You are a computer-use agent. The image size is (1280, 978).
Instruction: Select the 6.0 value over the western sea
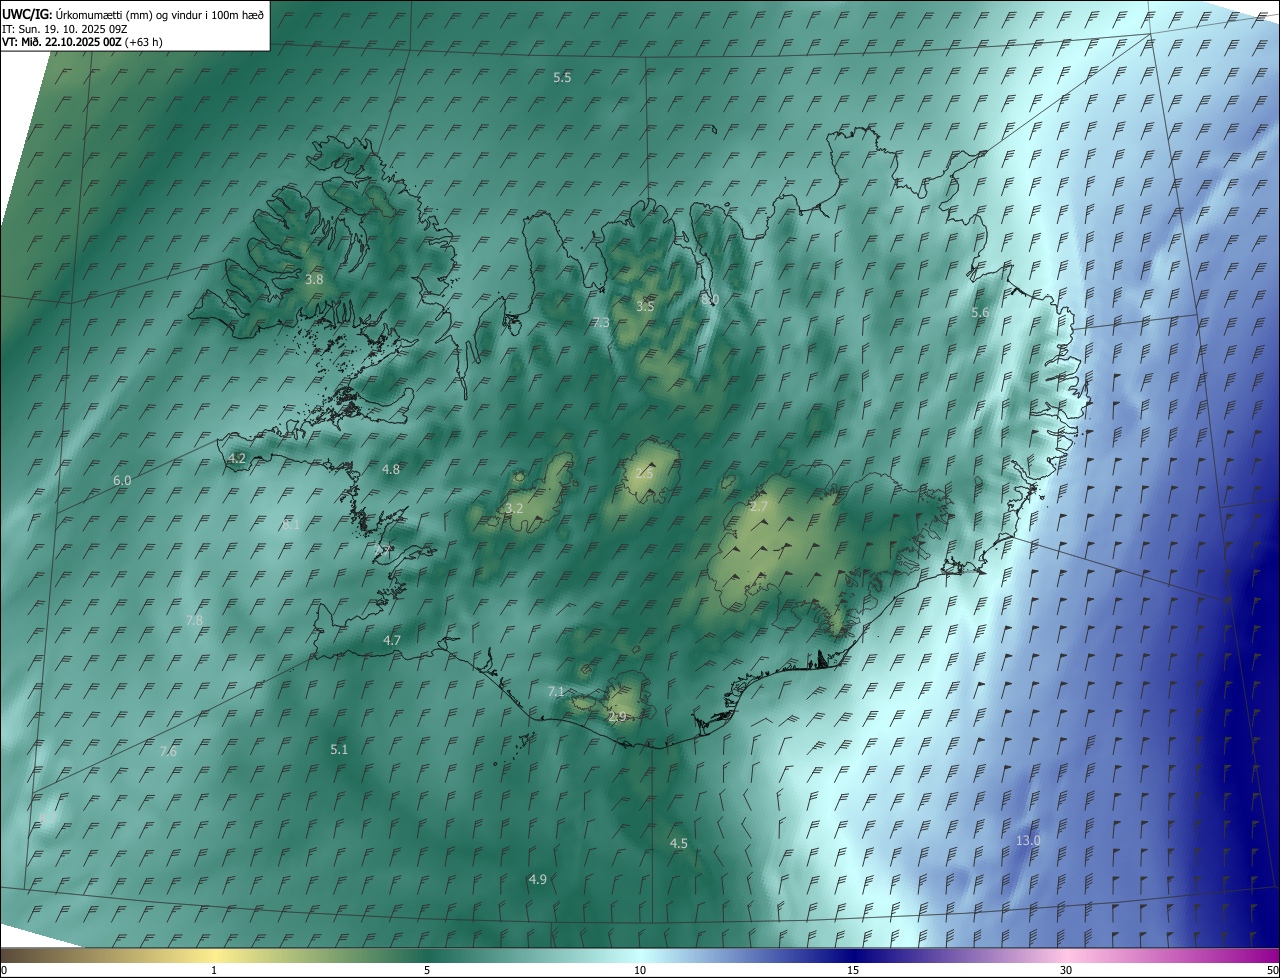122,480
